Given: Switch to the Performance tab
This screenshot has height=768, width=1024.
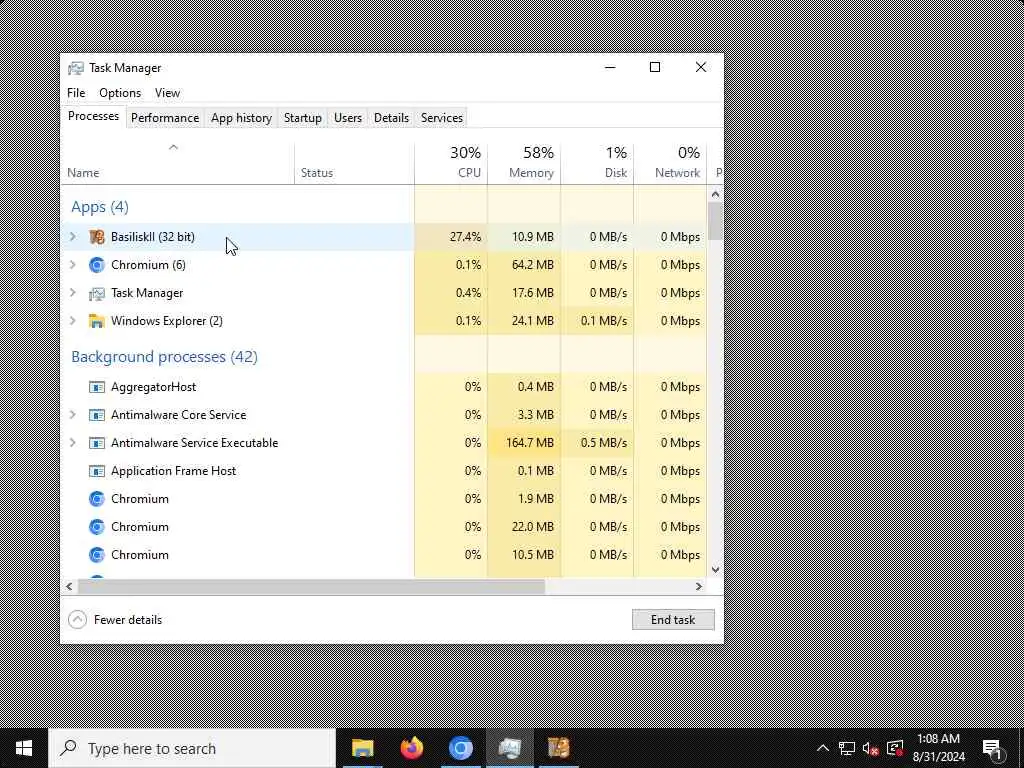Looking at the screenshot, I should tap(165, 118).
